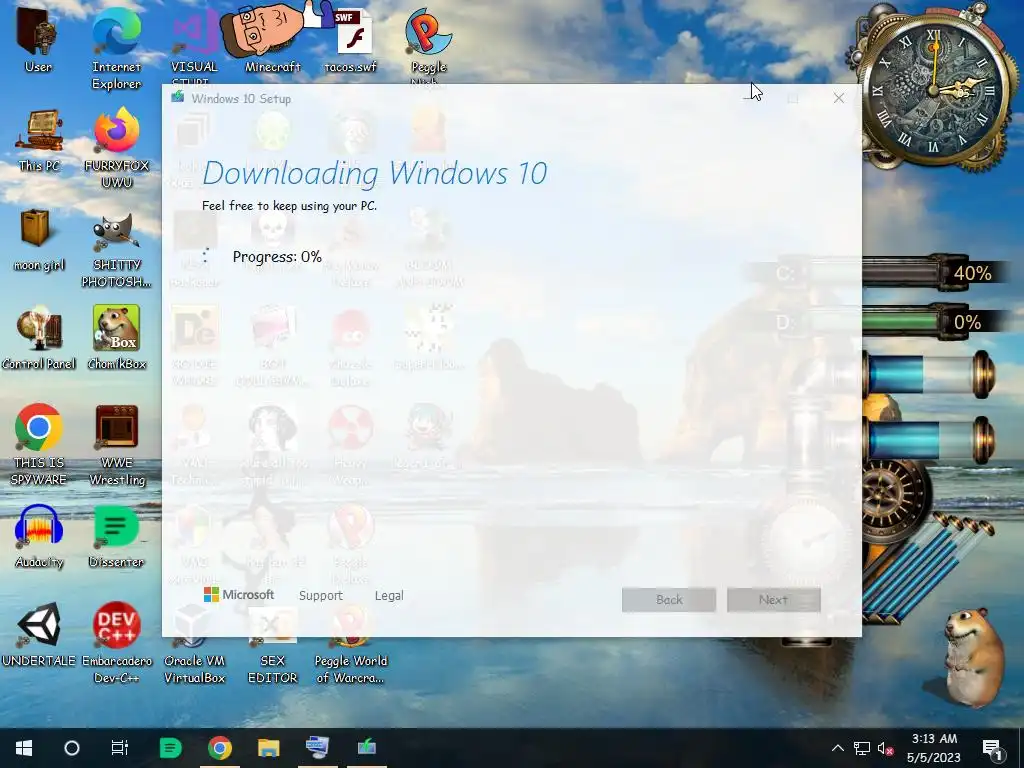
Task: Open the tacos.swf file icon
Action: [x=351, y=40]
